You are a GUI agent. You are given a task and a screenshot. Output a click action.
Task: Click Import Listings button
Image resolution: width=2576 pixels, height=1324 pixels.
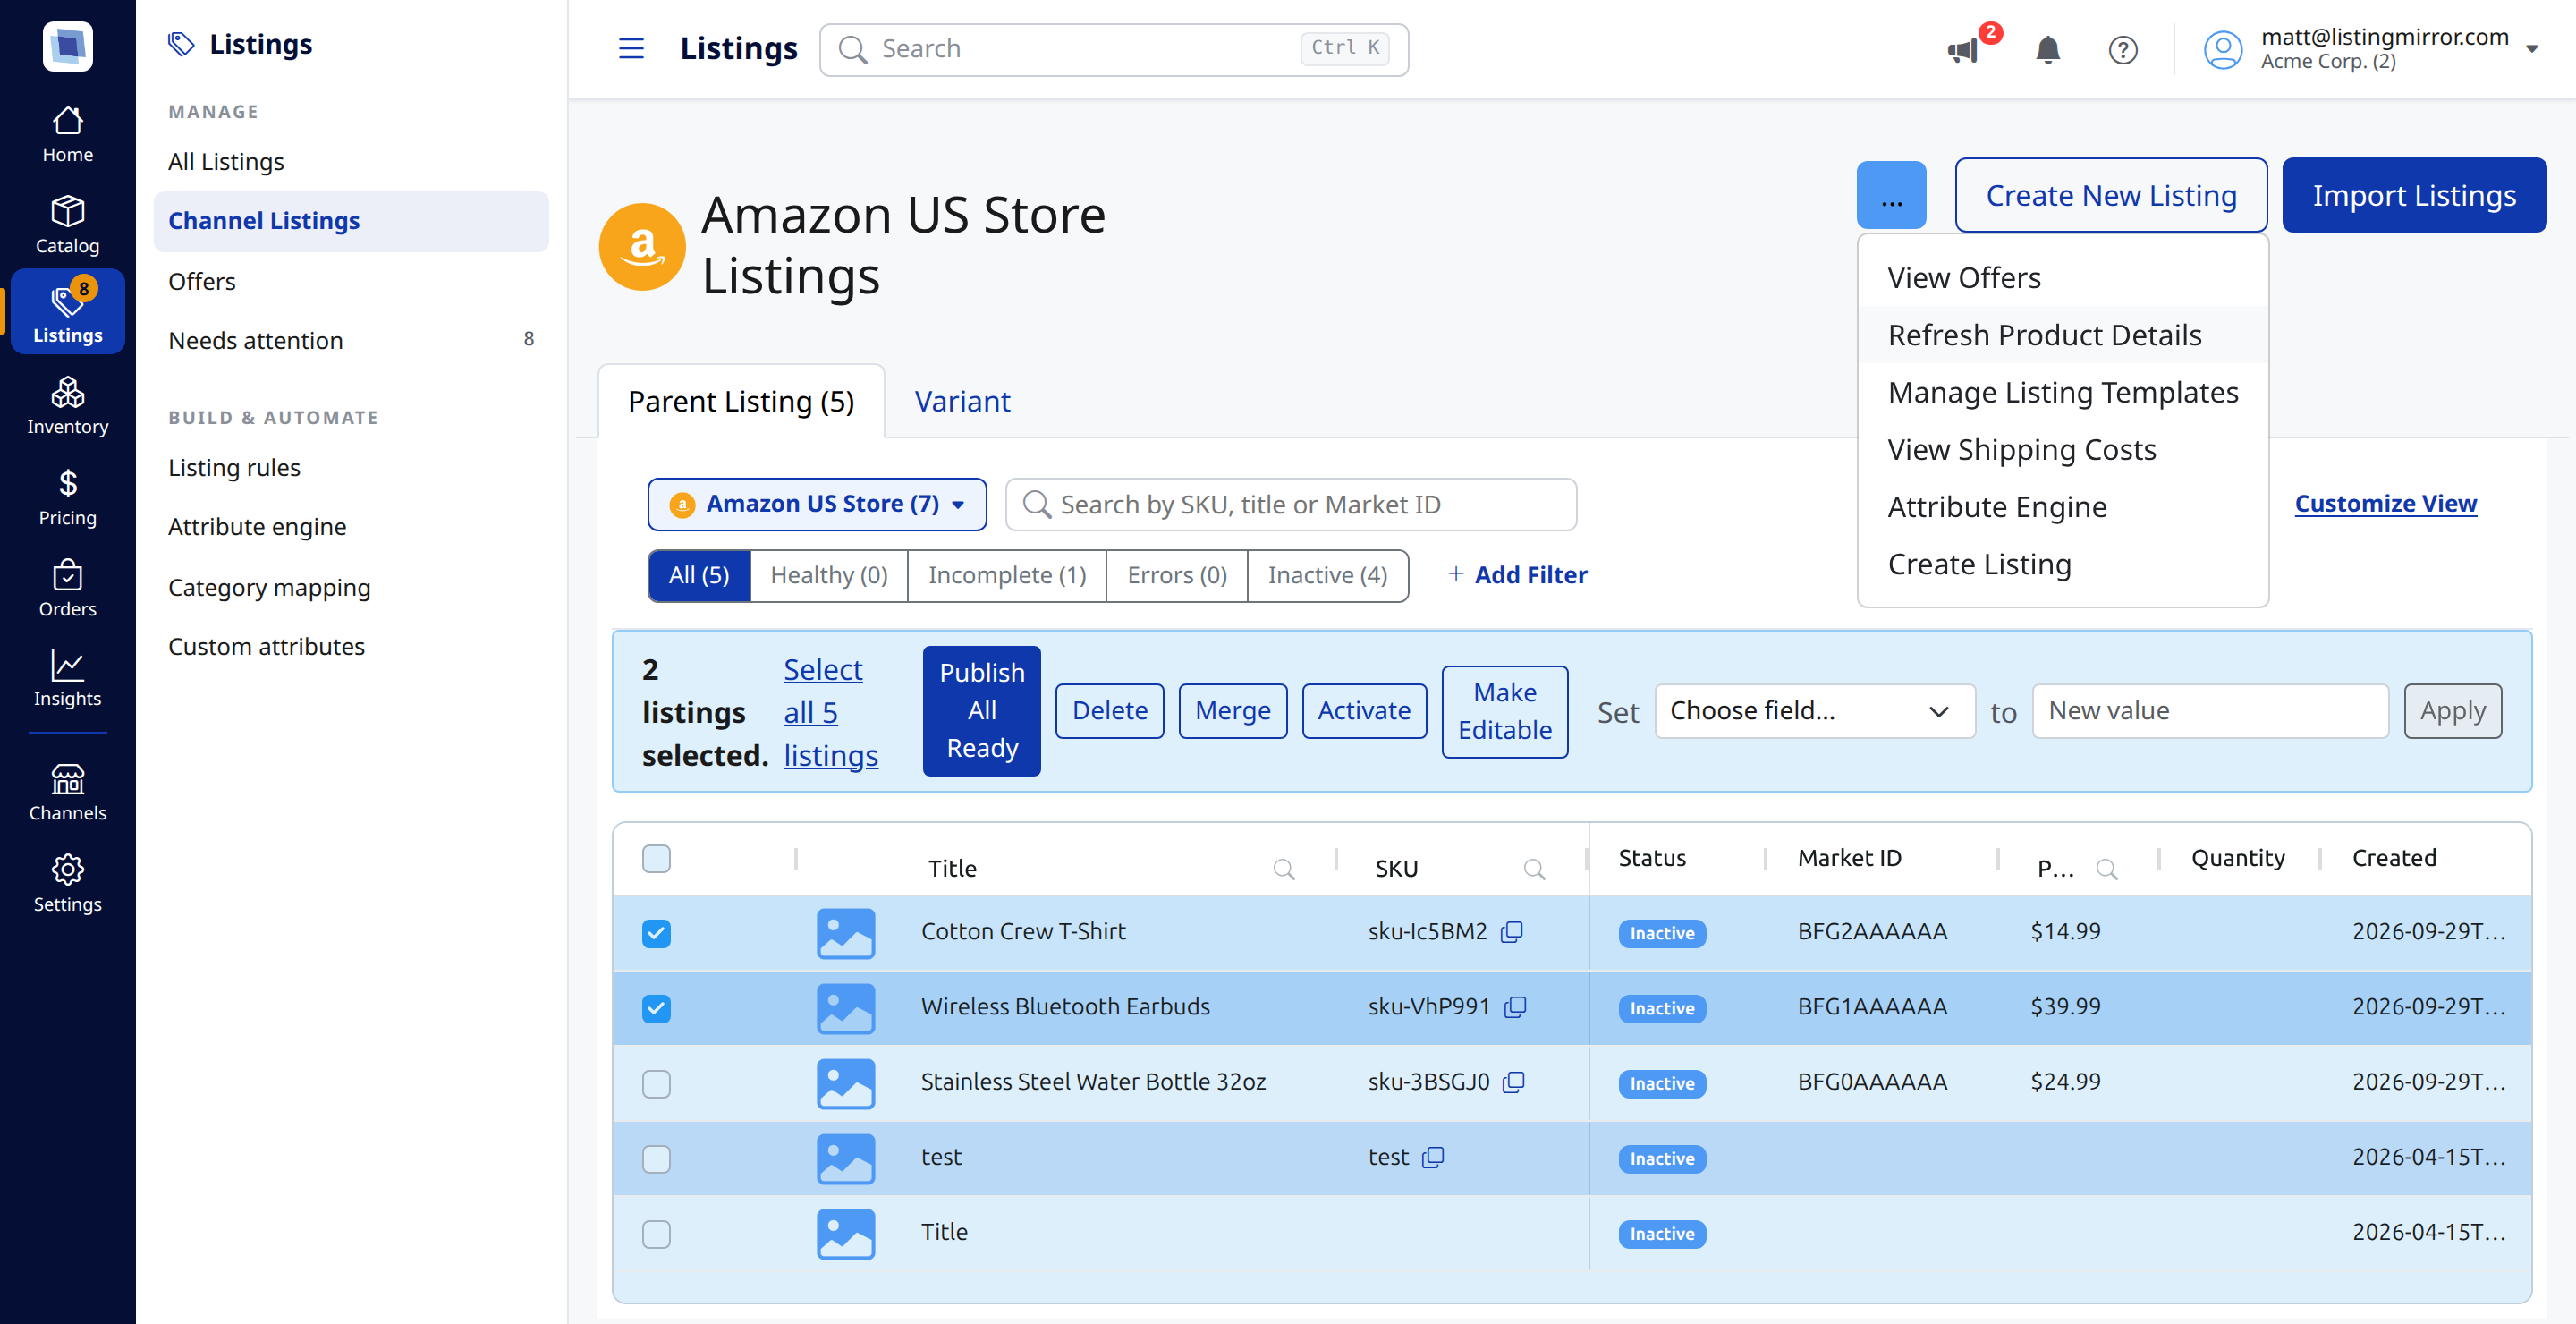pyautogui.click(x=2413, y=195)
